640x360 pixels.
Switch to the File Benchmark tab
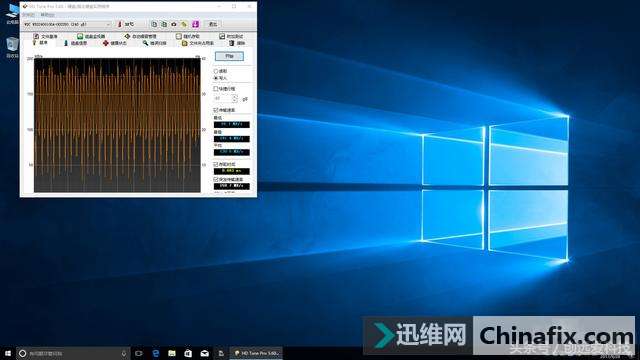(x=45, y=36)
